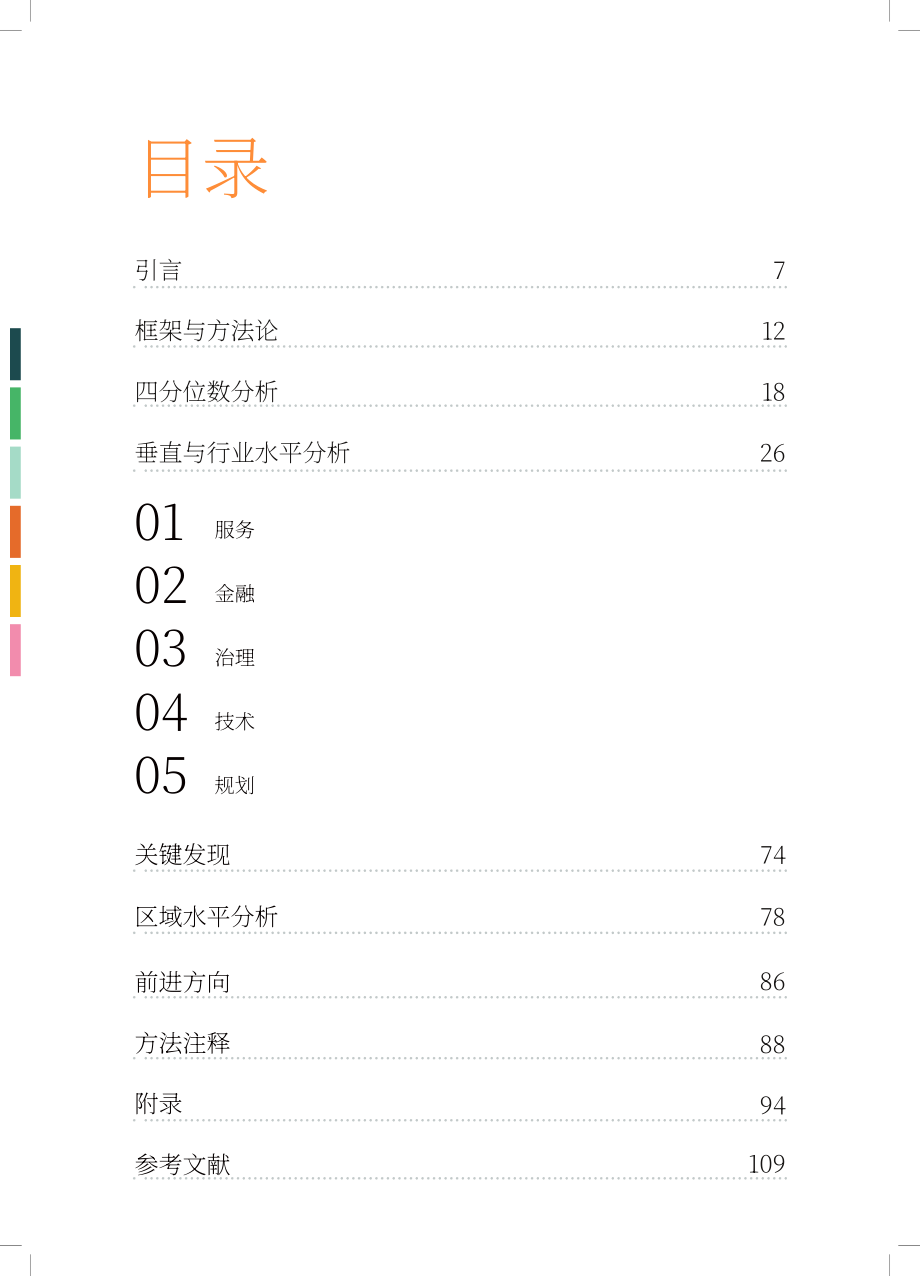Screen dimensions: 920x1277
Task: Jump to section 02 金融
Action: 195,587
